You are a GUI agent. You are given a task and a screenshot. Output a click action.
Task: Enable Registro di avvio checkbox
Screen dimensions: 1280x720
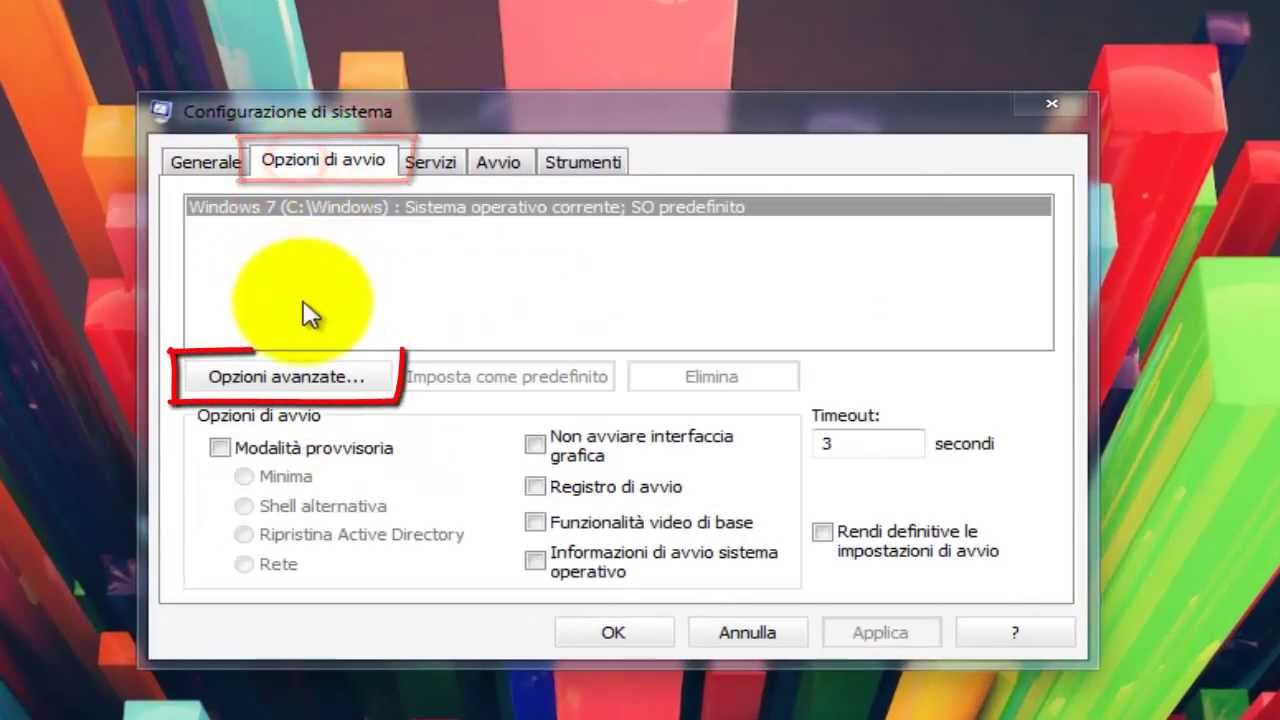[x=535, y=487]
